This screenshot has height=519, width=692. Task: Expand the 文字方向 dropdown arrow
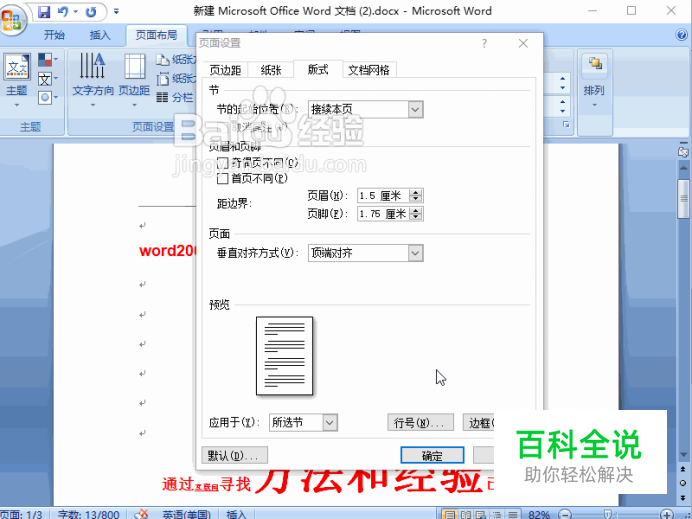pyautogui.click(x=93, y=105)
